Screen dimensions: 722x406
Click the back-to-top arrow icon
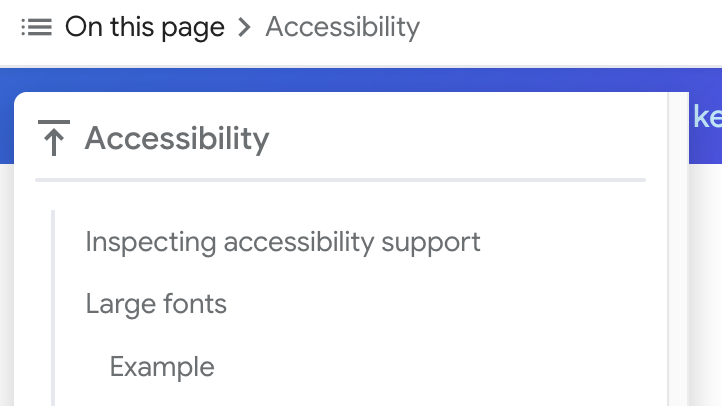pos(54,138)
